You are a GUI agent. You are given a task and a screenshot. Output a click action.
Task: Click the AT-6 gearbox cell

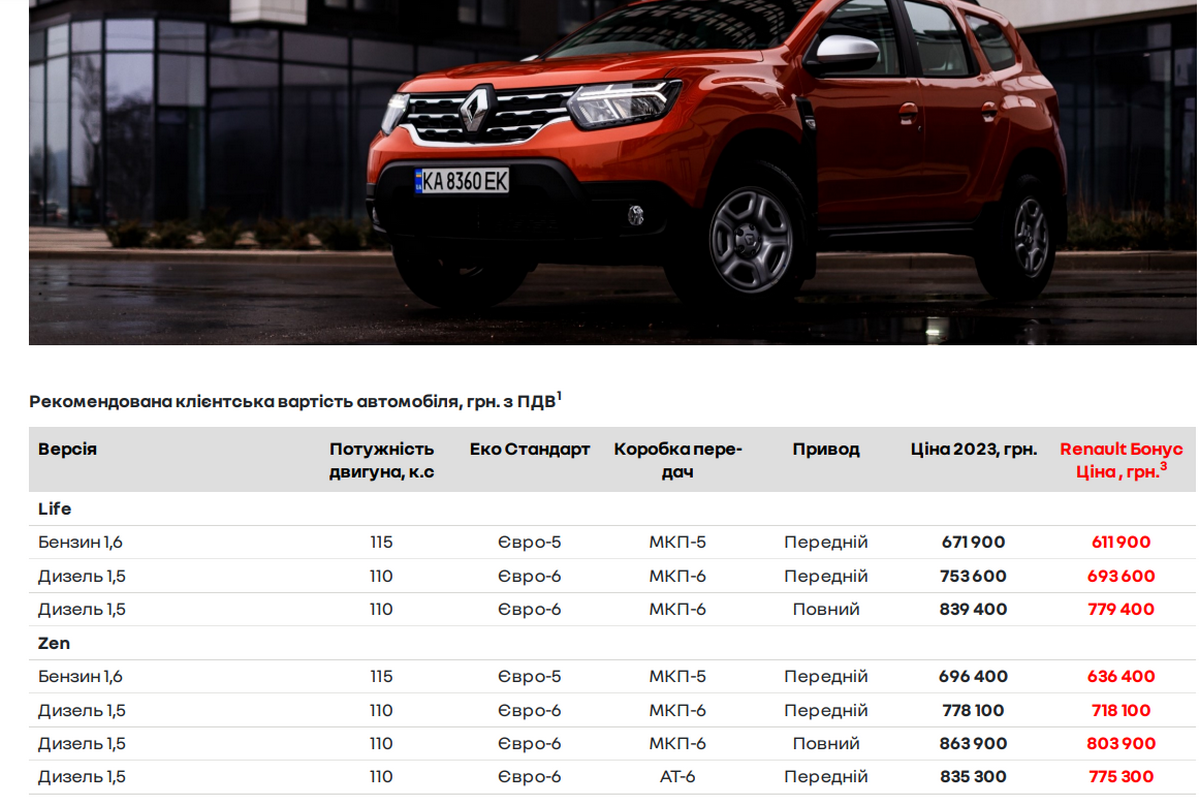tap(677, 777)
